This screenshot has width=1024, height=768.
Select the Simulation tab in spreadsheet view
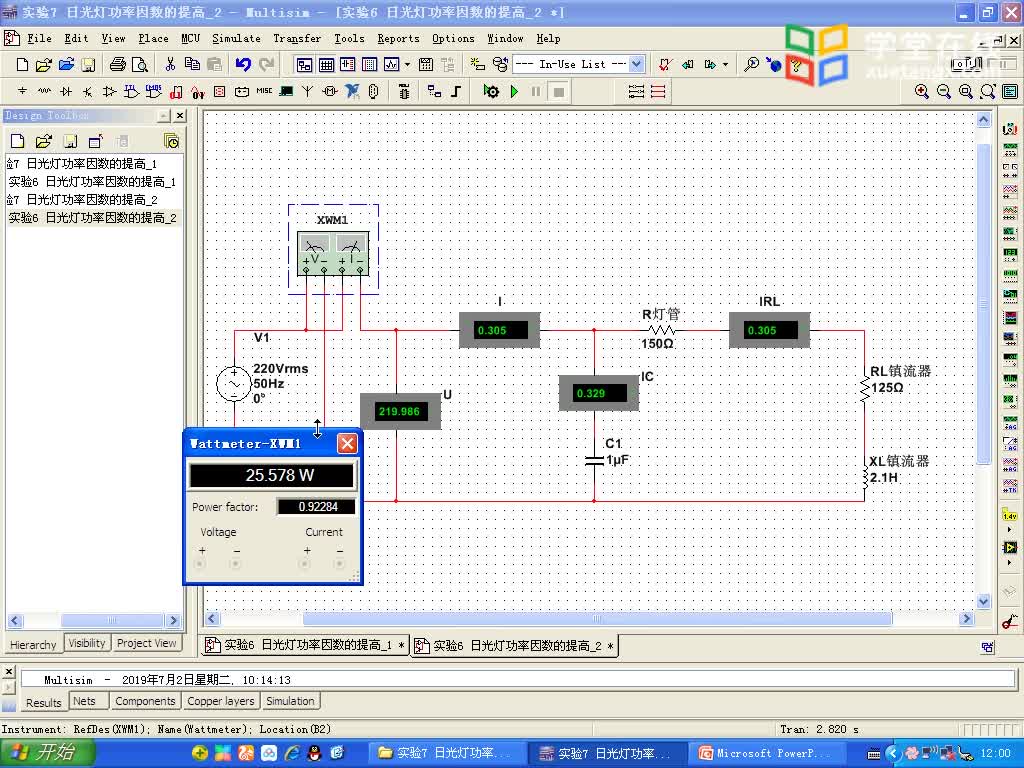click(x=290, y=701)
